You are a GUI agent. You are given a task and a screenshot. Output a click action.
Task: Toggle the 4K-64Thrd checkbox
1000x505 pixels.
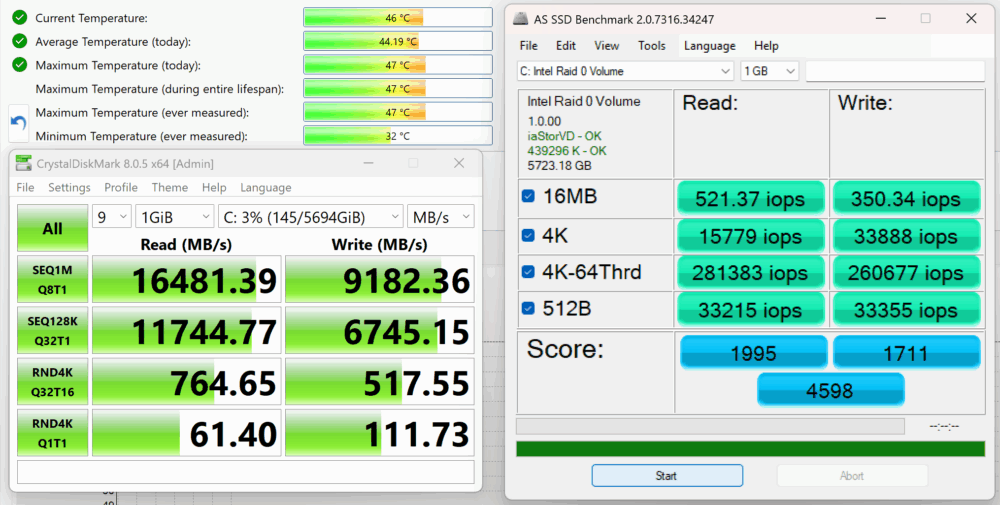(528, 272)
